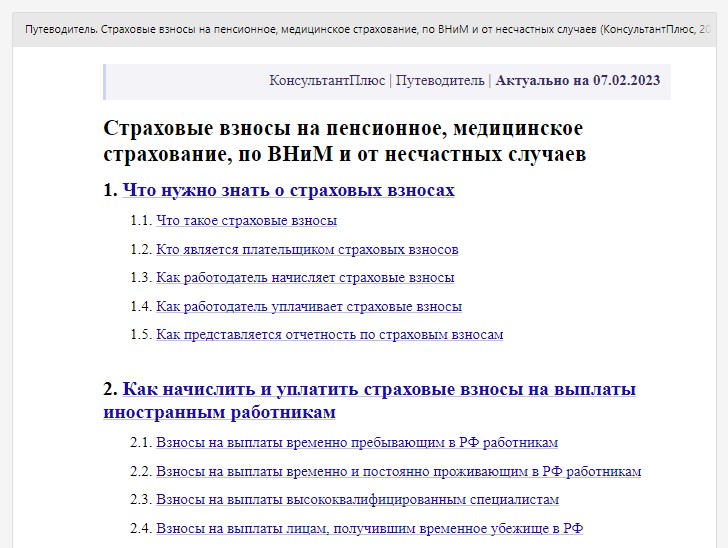Image resolution: width=728 pixels, height=548 pixels.
Task: Open section 1 'Что нужно знать о страховых взносах'
Action: point(288,190)
